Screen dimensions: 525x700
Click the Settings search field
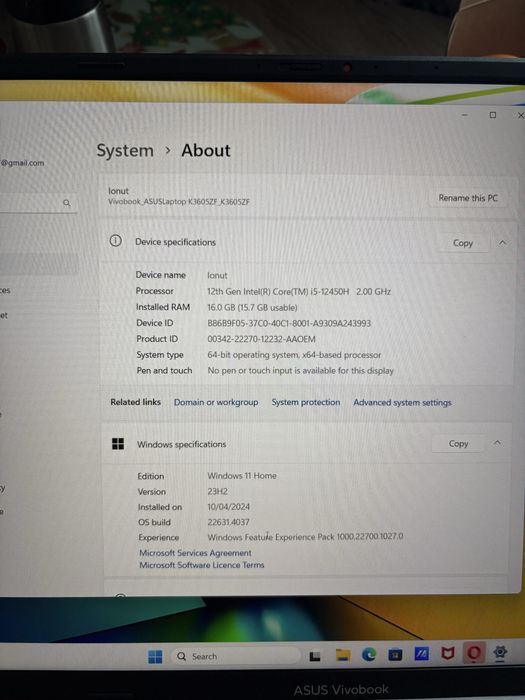[x=38, y=203]
